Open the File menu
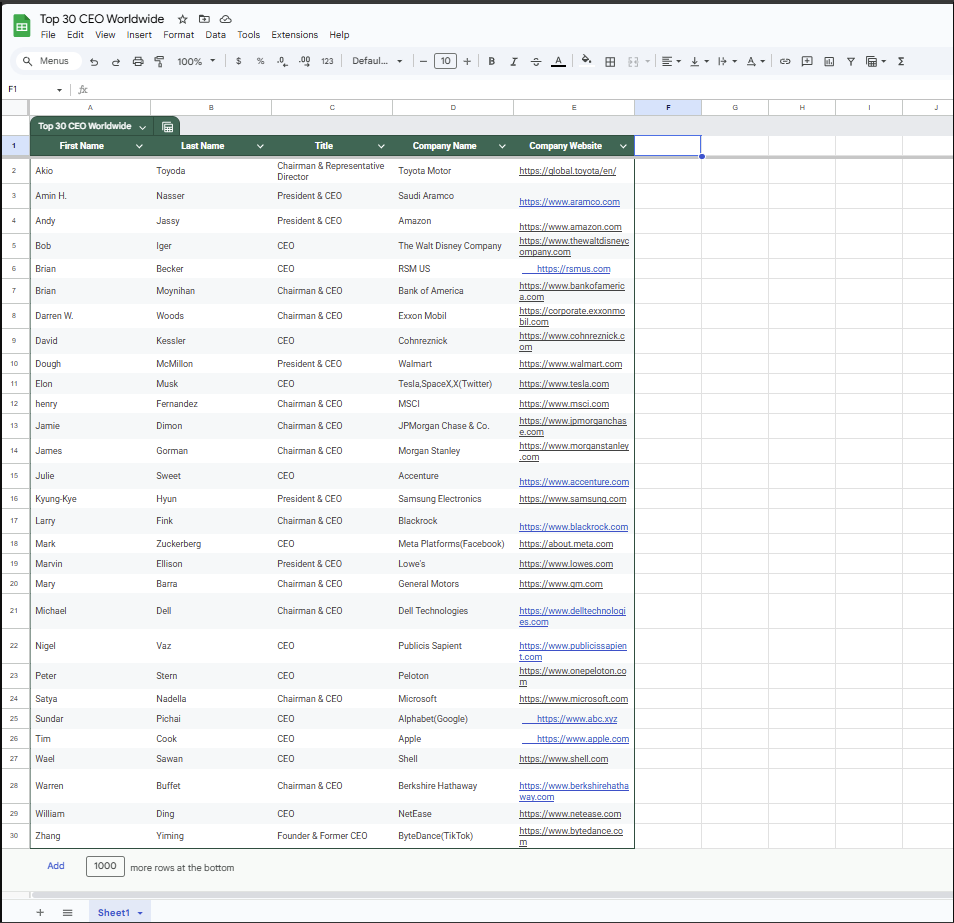 48,35
